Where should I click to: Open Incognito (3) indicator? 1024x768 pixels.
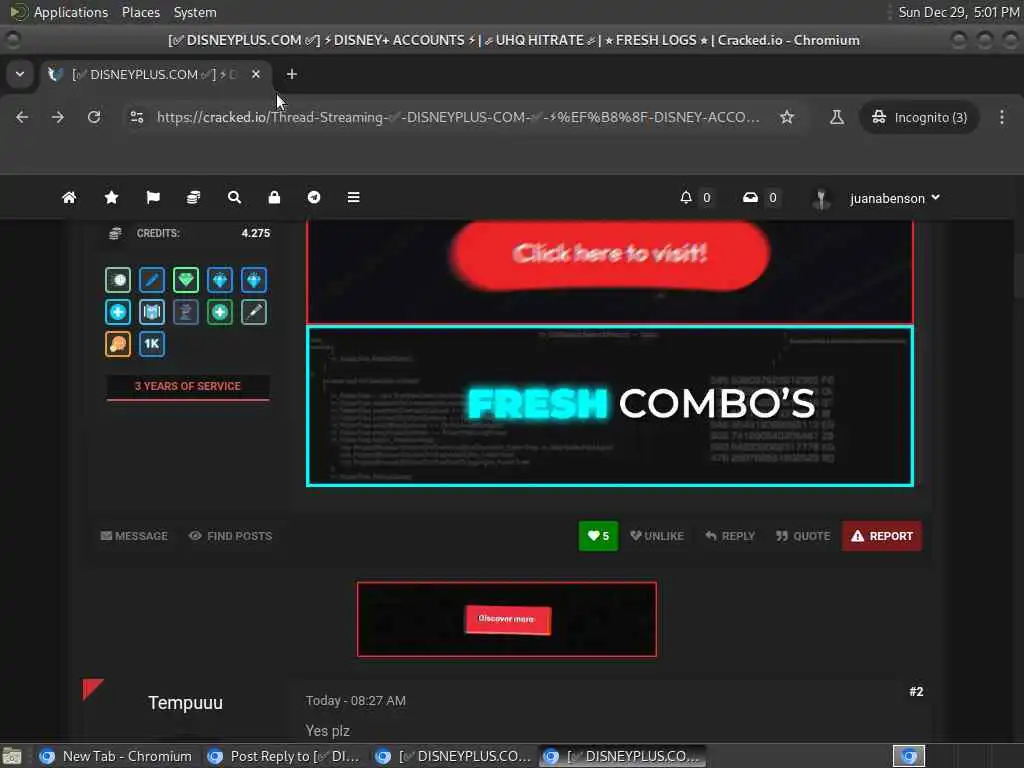(919, 118)
